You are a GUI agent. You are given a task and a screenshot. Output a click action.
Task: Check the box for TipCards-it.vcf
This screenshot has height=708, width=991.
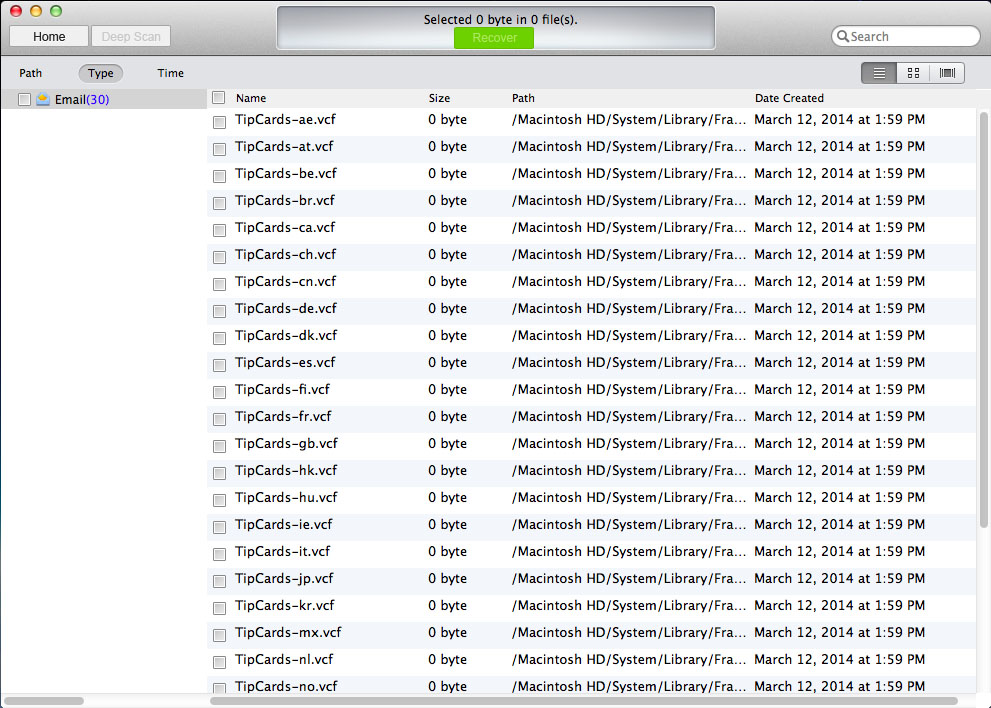[219, 554]
